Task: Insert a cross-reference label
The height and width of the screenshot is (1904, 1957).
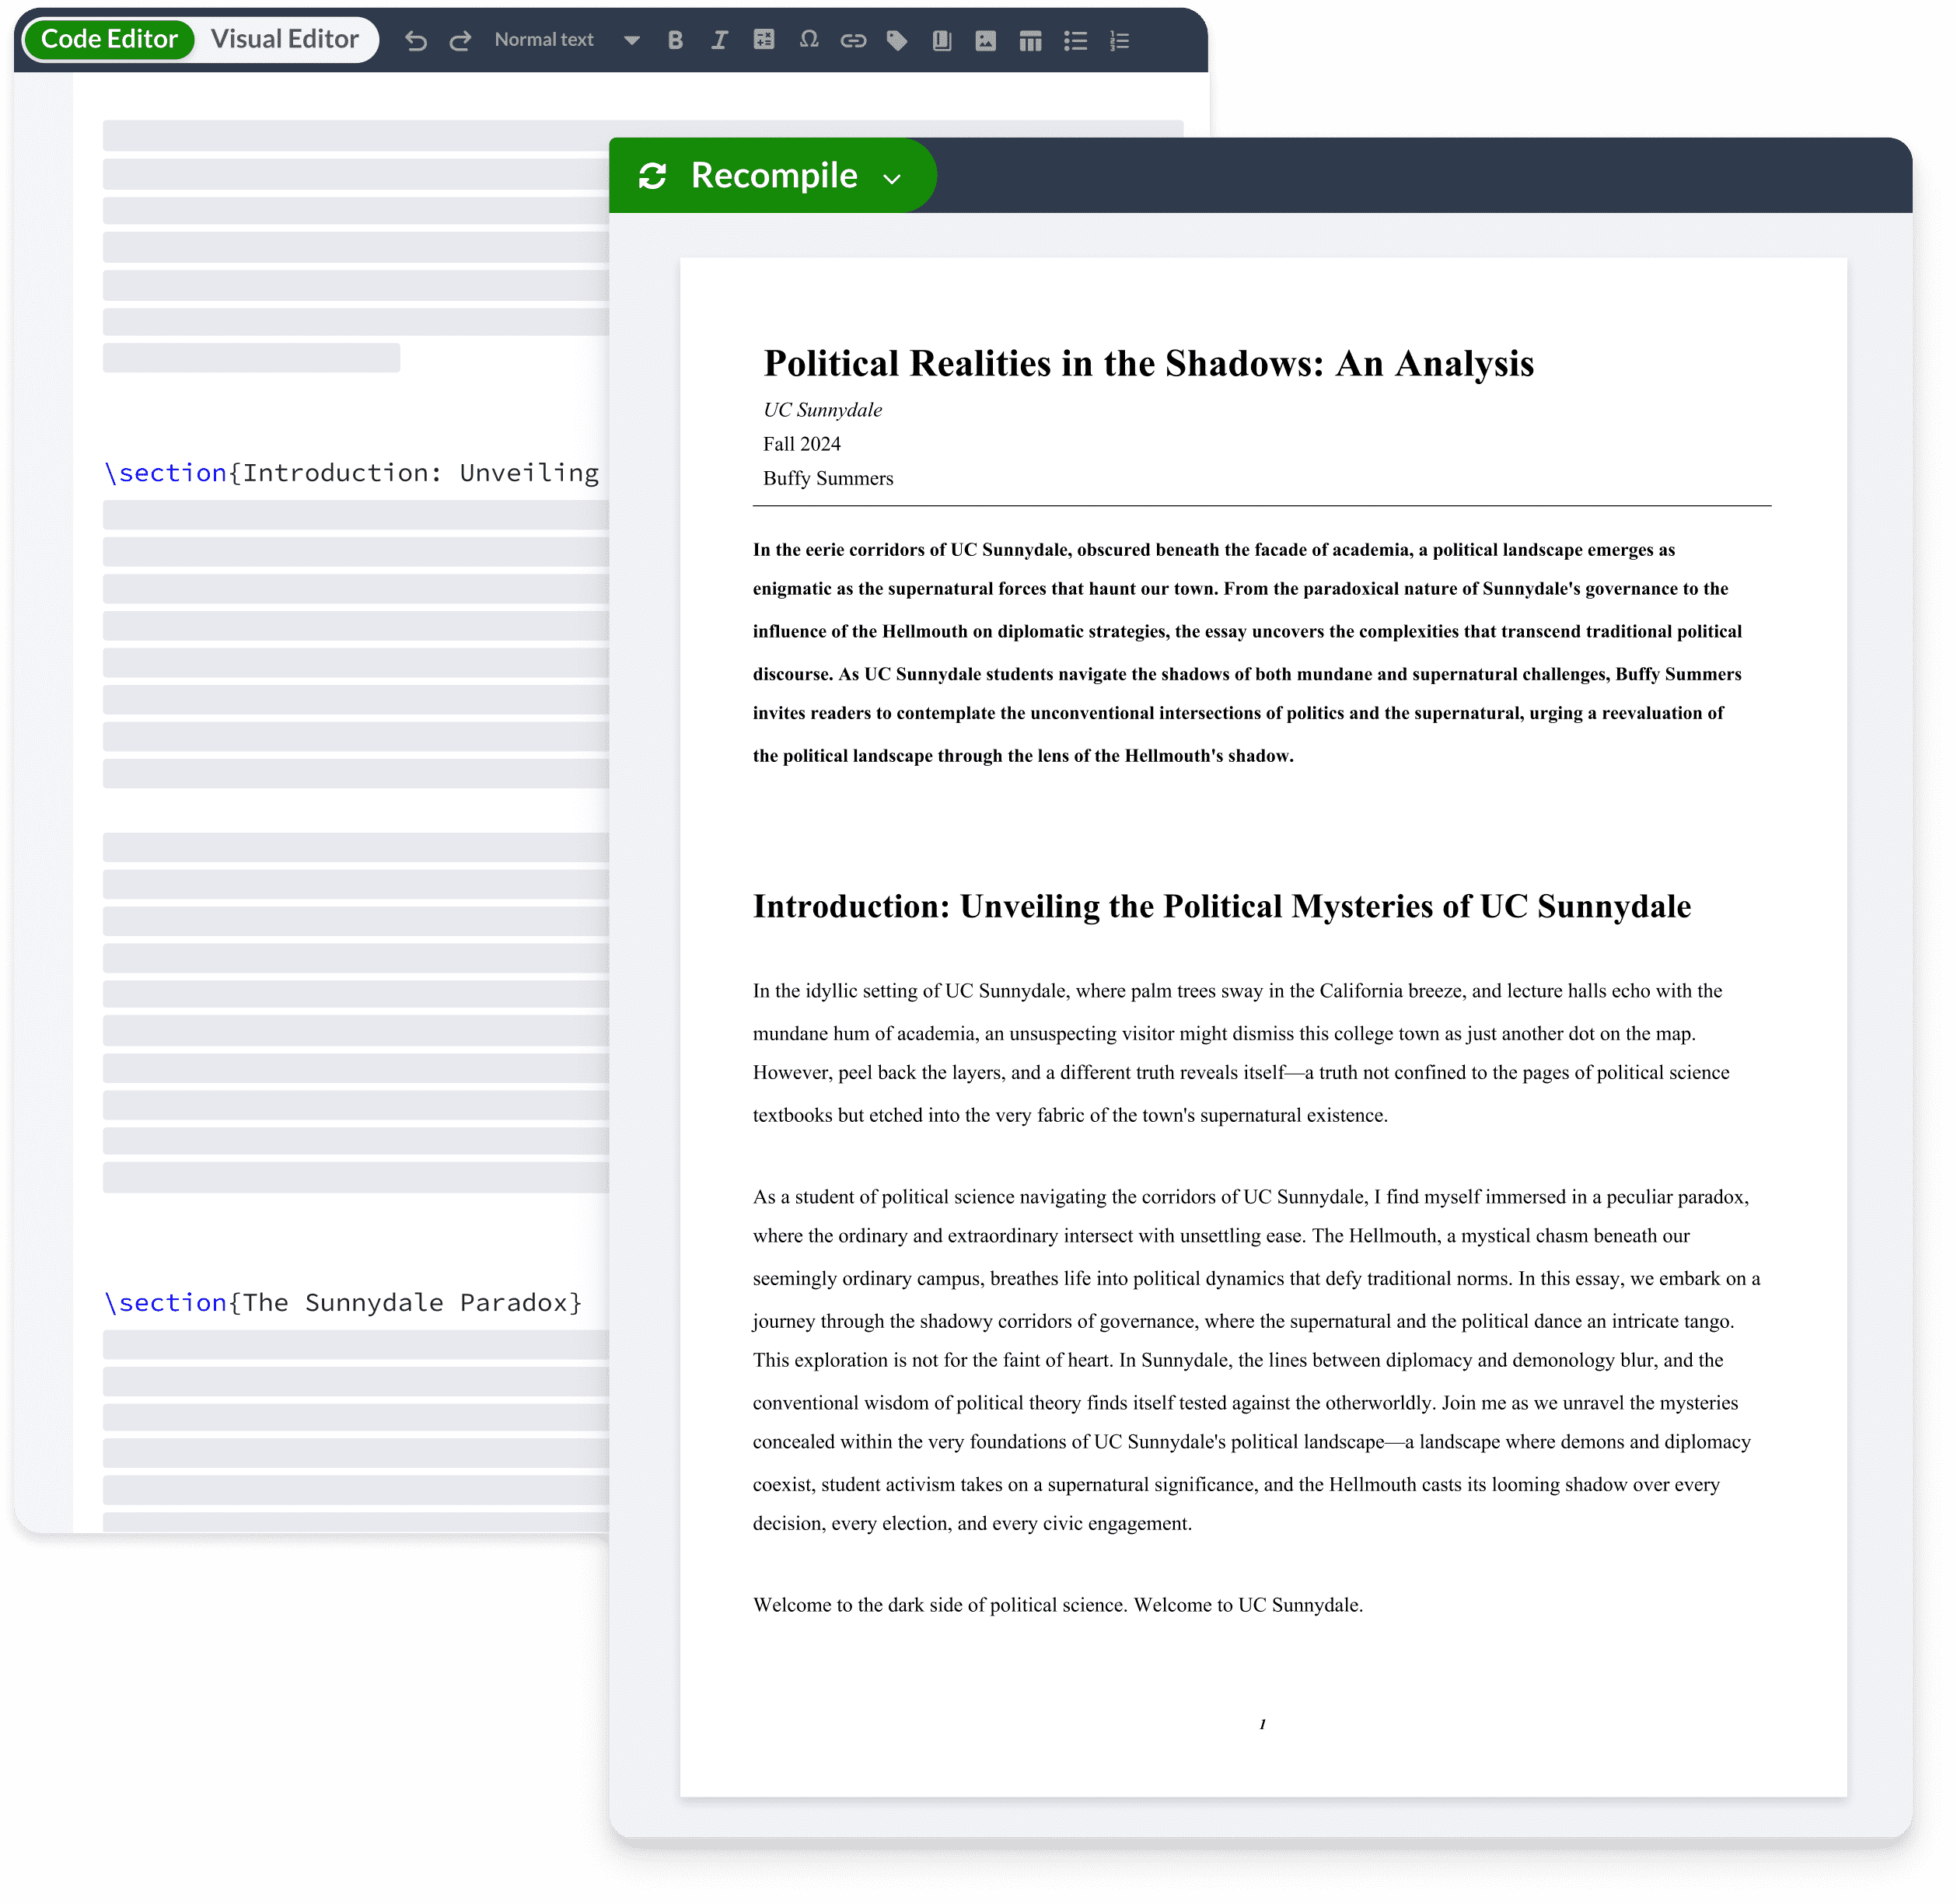Action: coord(896,40)
